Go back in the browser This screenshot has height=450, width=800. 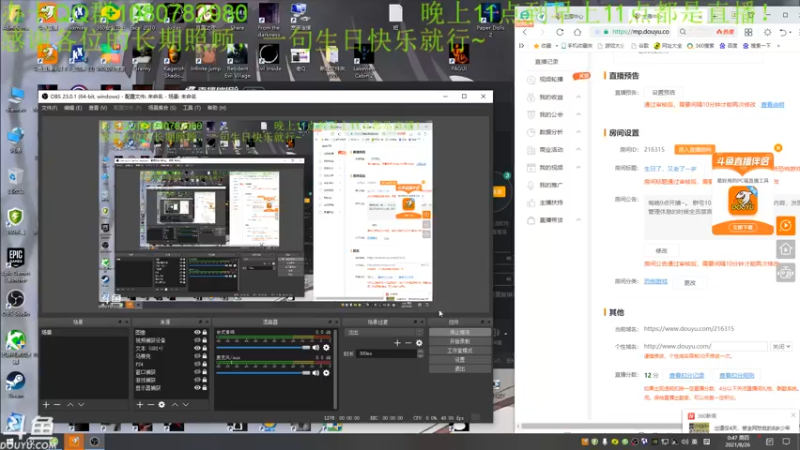pyautogui.click(x=525, y=32)
